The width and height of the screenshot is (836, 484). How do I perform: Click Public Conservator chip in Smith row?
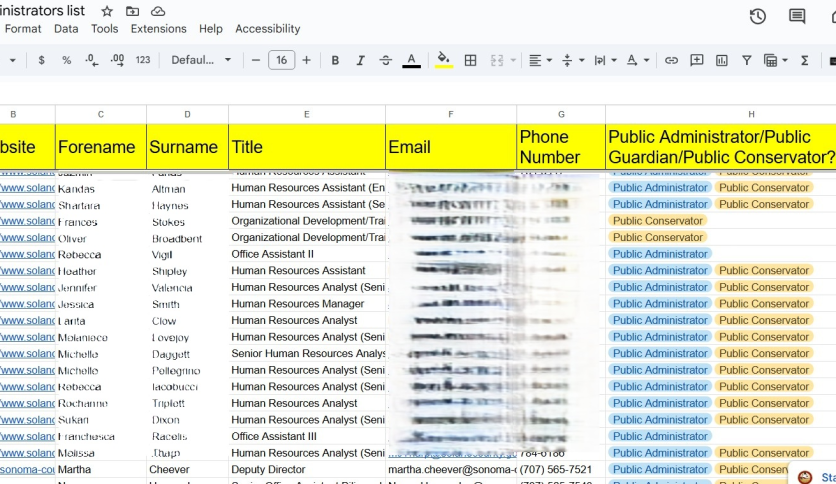(764, 304)
